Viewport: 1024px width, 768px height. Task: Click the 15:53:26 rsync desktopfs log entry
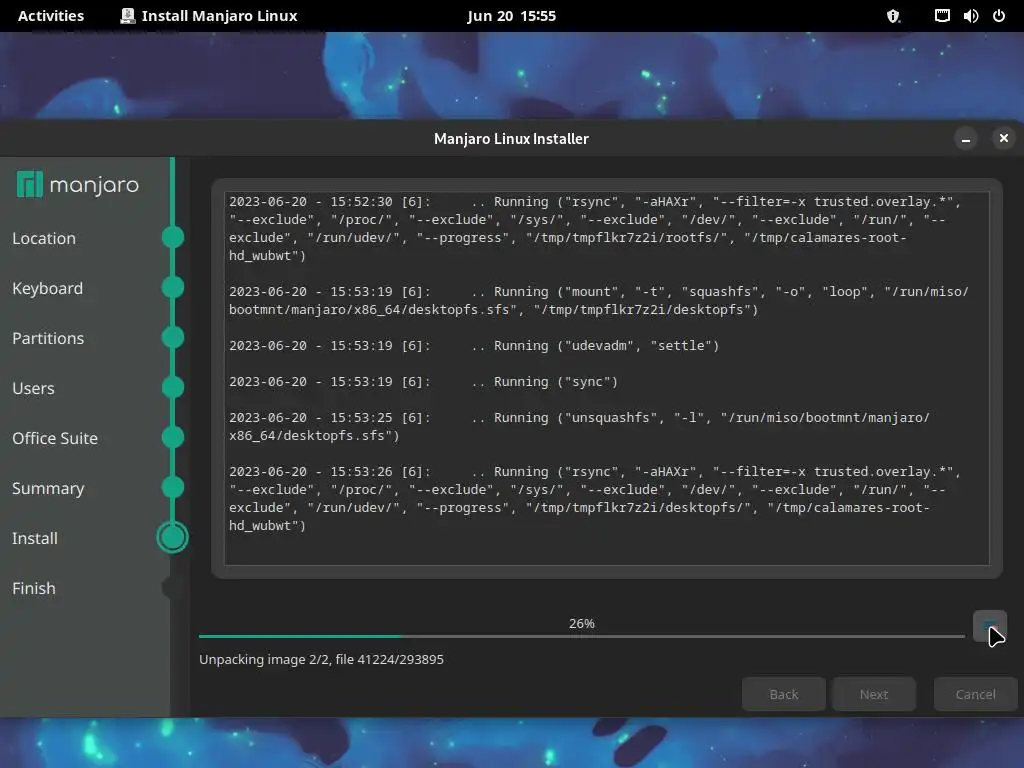click(x=594, y=498)
